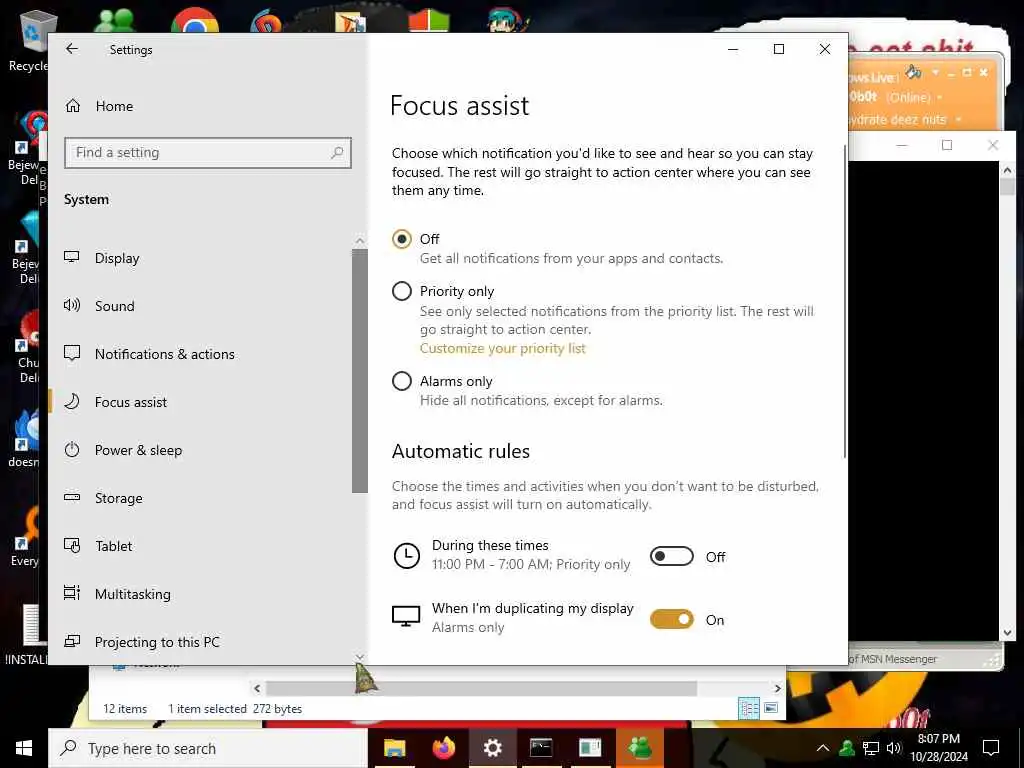Switch to Command Prompt in the taskbar
Image resolution: width=1024 pixels, height=768 pixels.
click(541, 748)
